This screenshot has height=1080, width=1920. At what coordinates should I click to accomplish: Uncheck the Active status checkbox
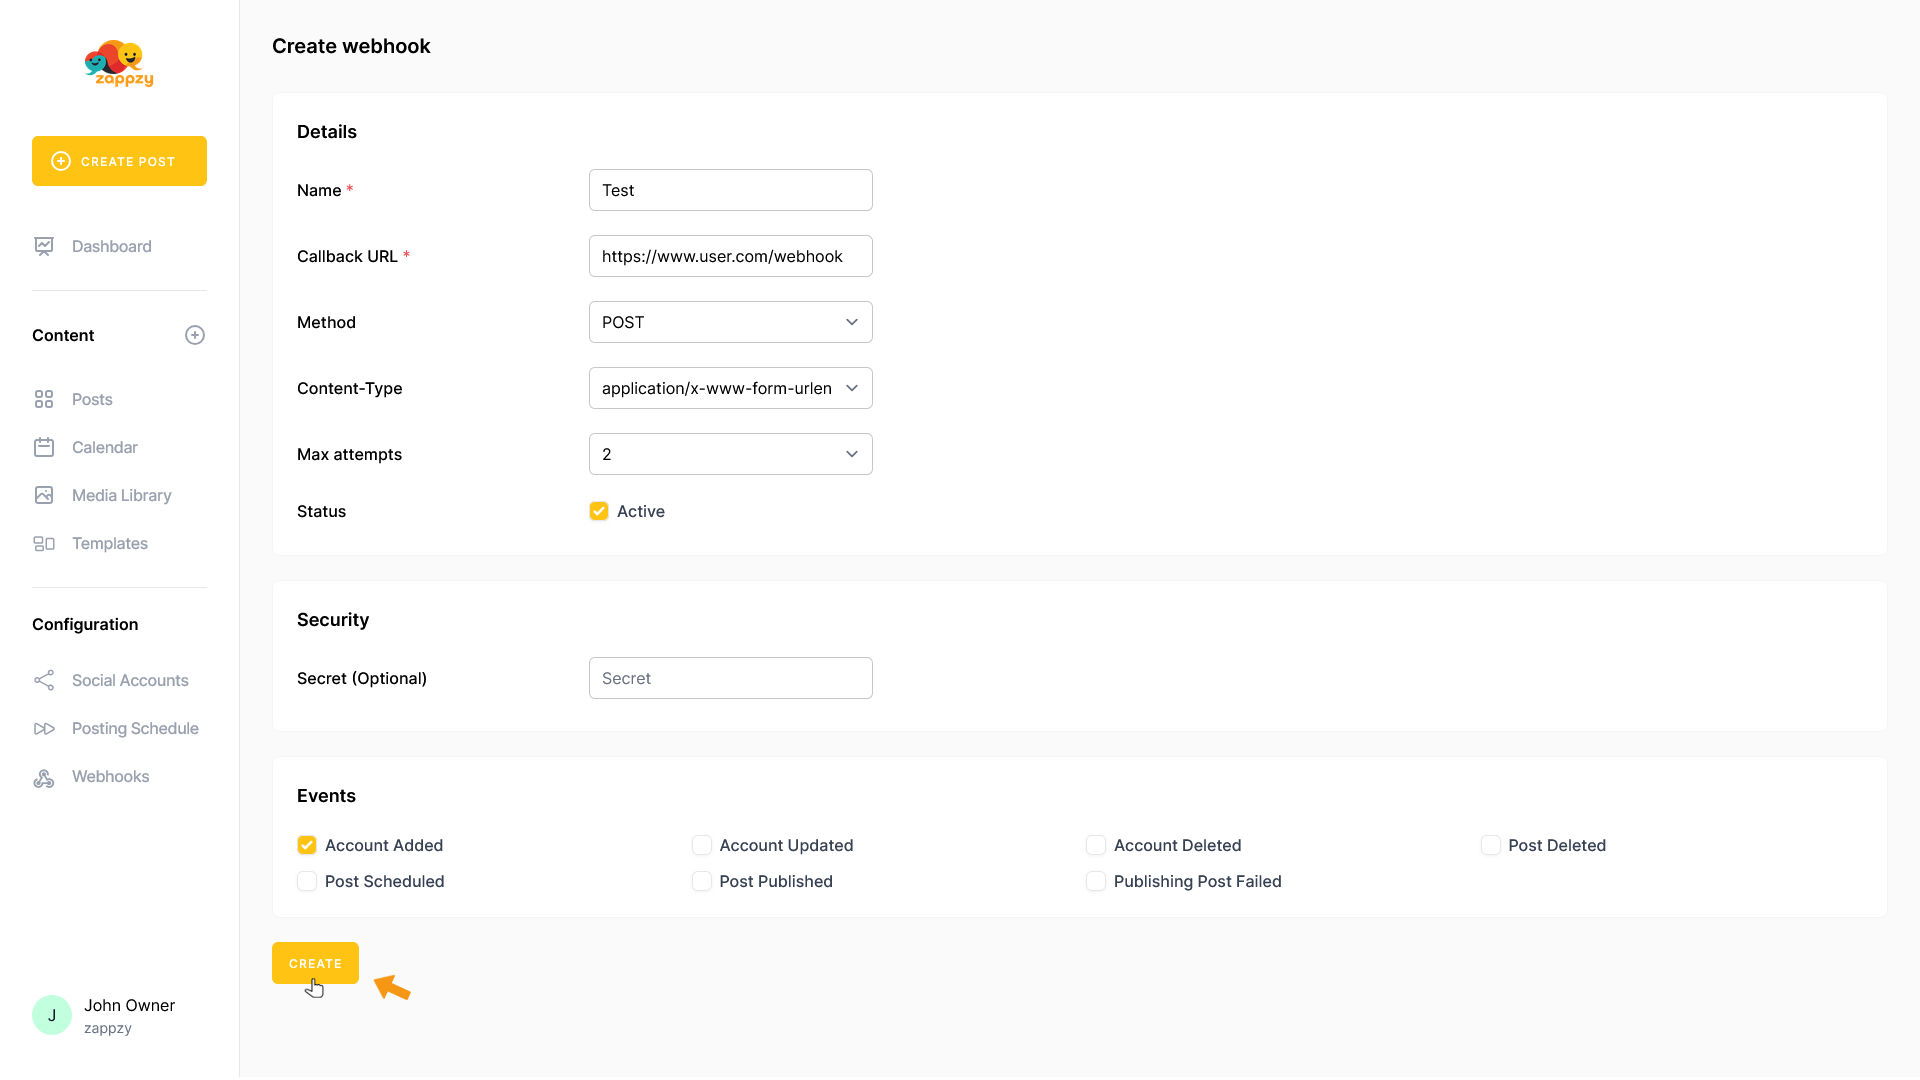click(599, 511)
